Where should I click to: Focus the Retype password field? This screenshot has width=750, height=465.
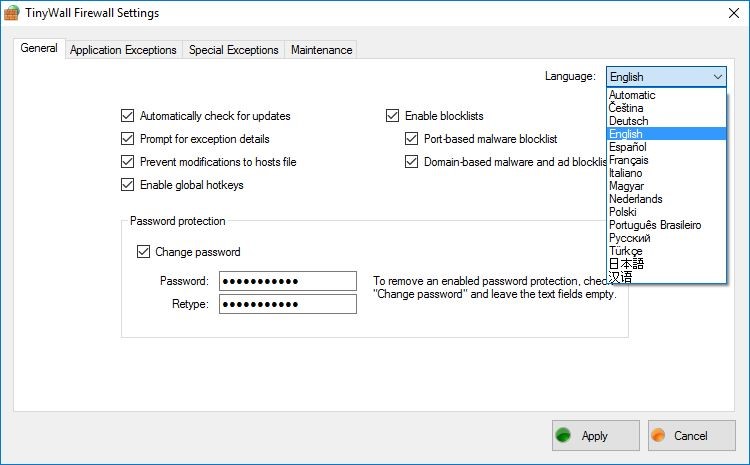coord(288,304)
